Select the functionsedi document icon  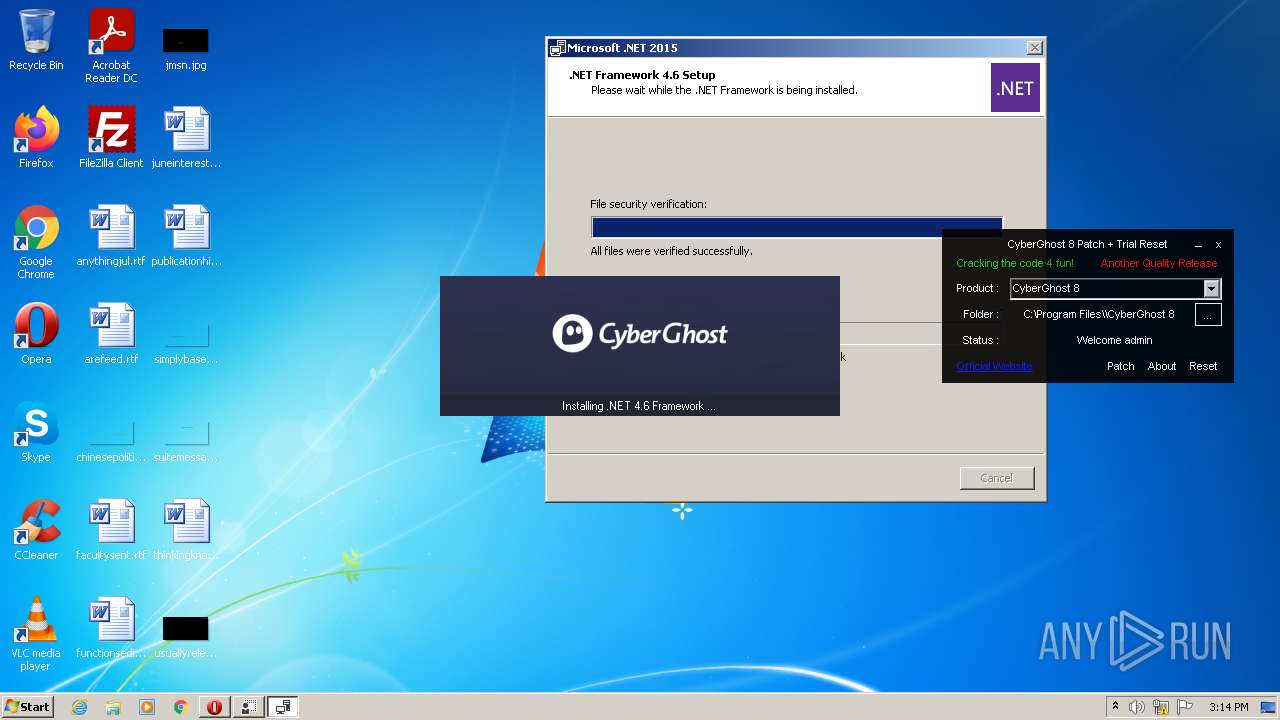[111, 627]
